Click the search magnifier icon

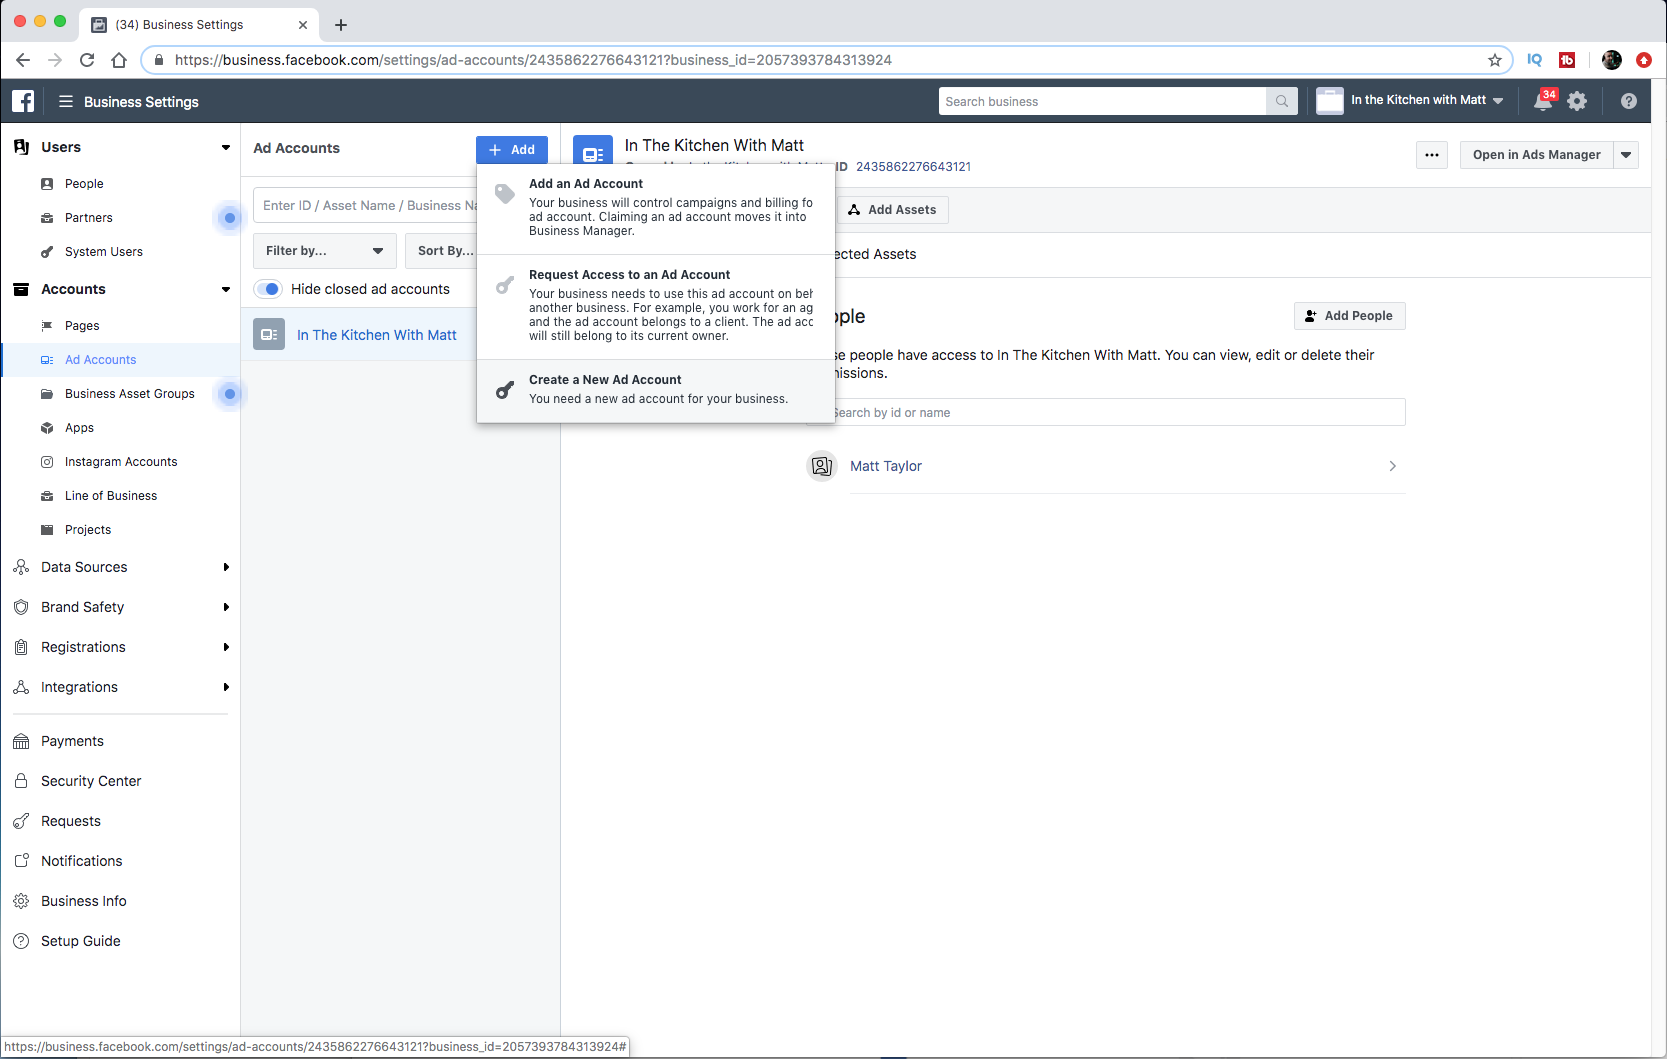click(x=1282, y=101)
